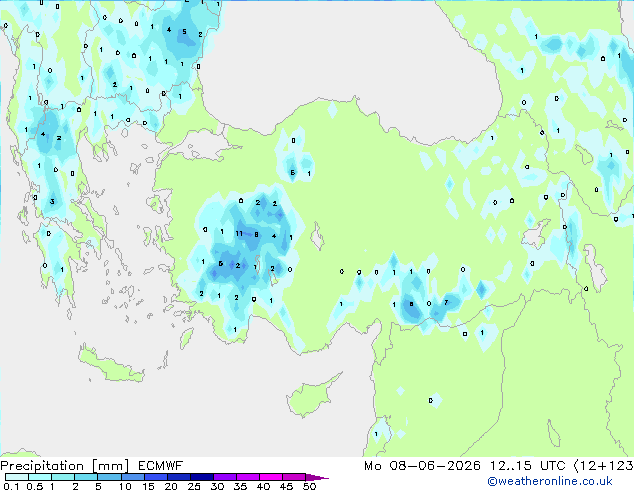Click the 45–50 mm legend color swatch

click(294, 477)
